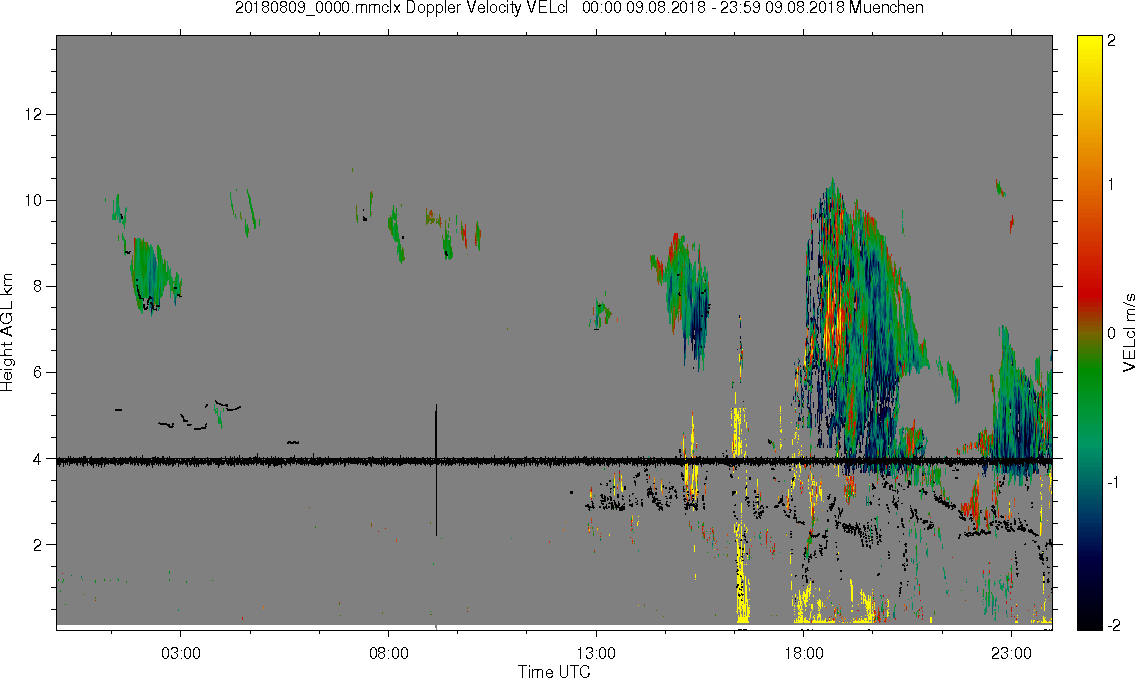1135x678 pixels.
Task: Click height axis label '10'
Action: pyautogui.click(x=33, y=200)
